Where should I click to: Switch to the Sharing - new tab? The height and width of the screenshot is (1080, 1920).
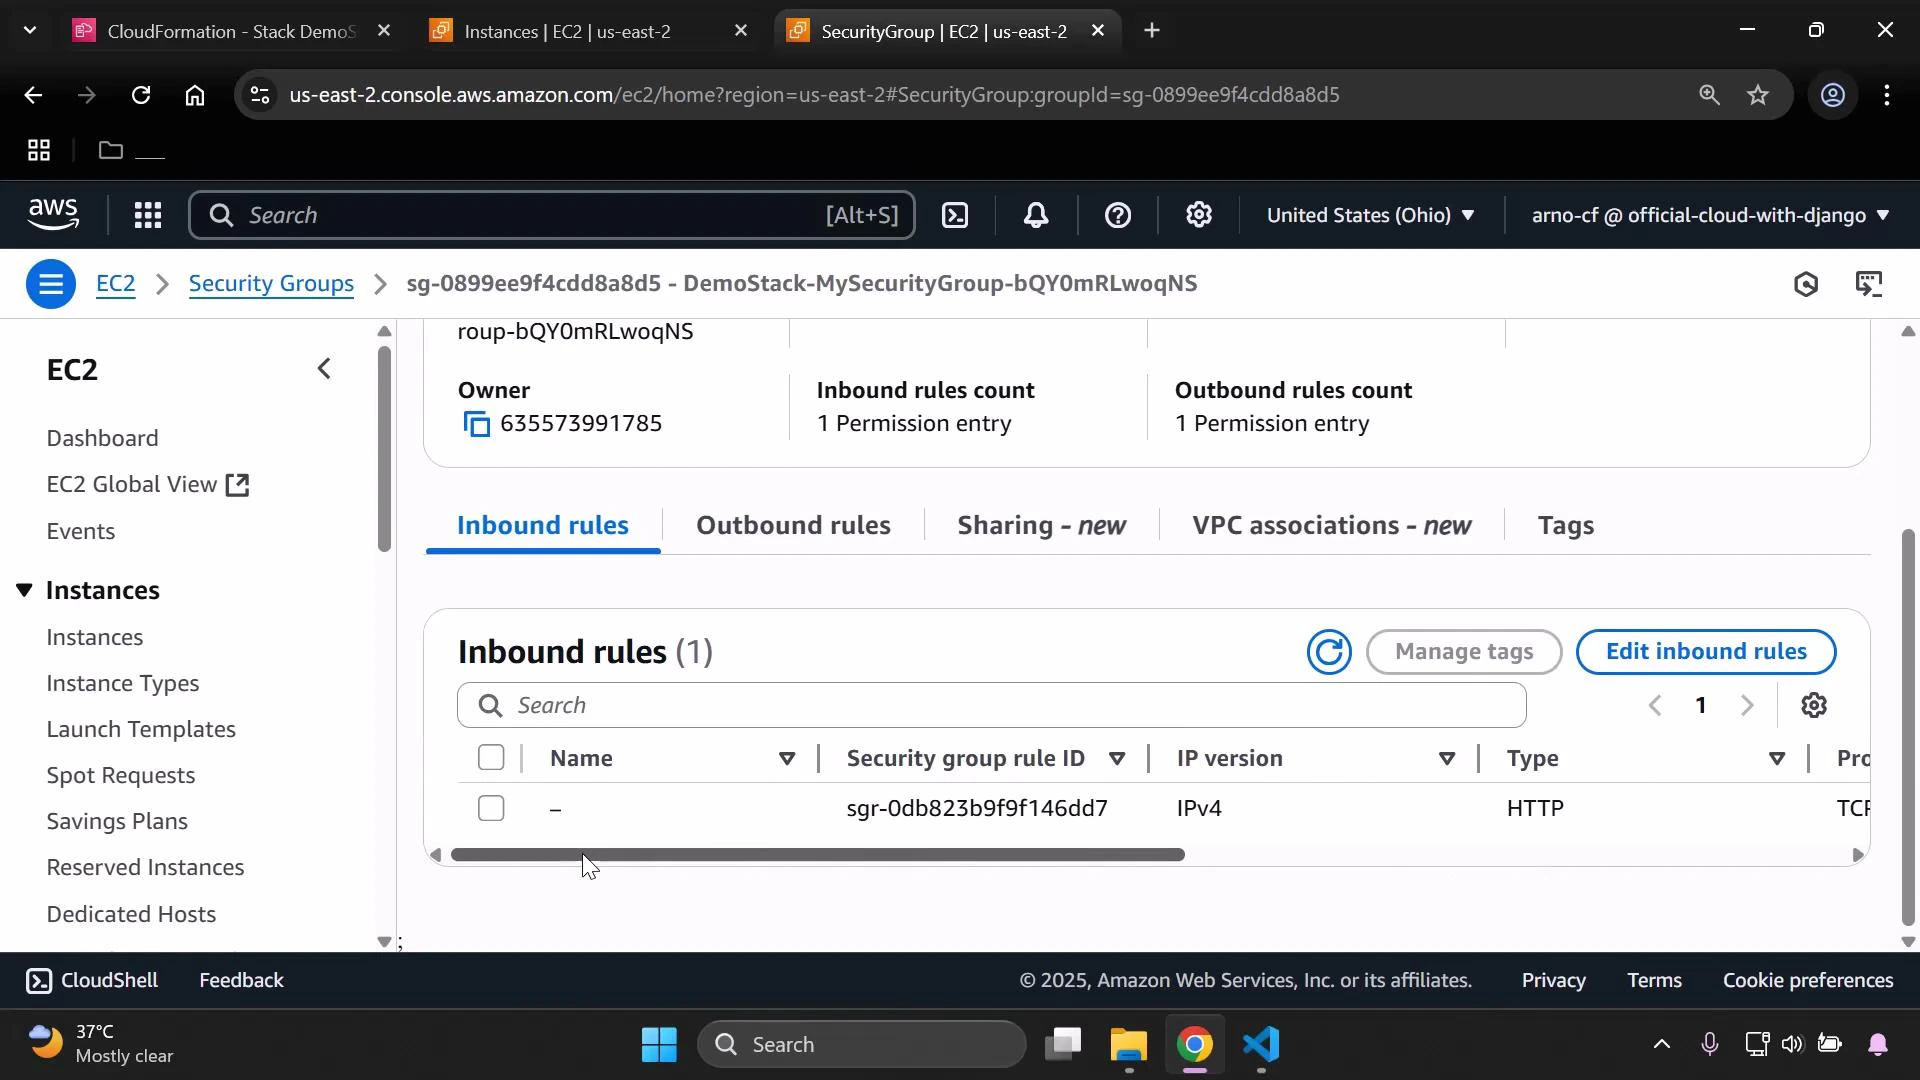click(1041, 525)
